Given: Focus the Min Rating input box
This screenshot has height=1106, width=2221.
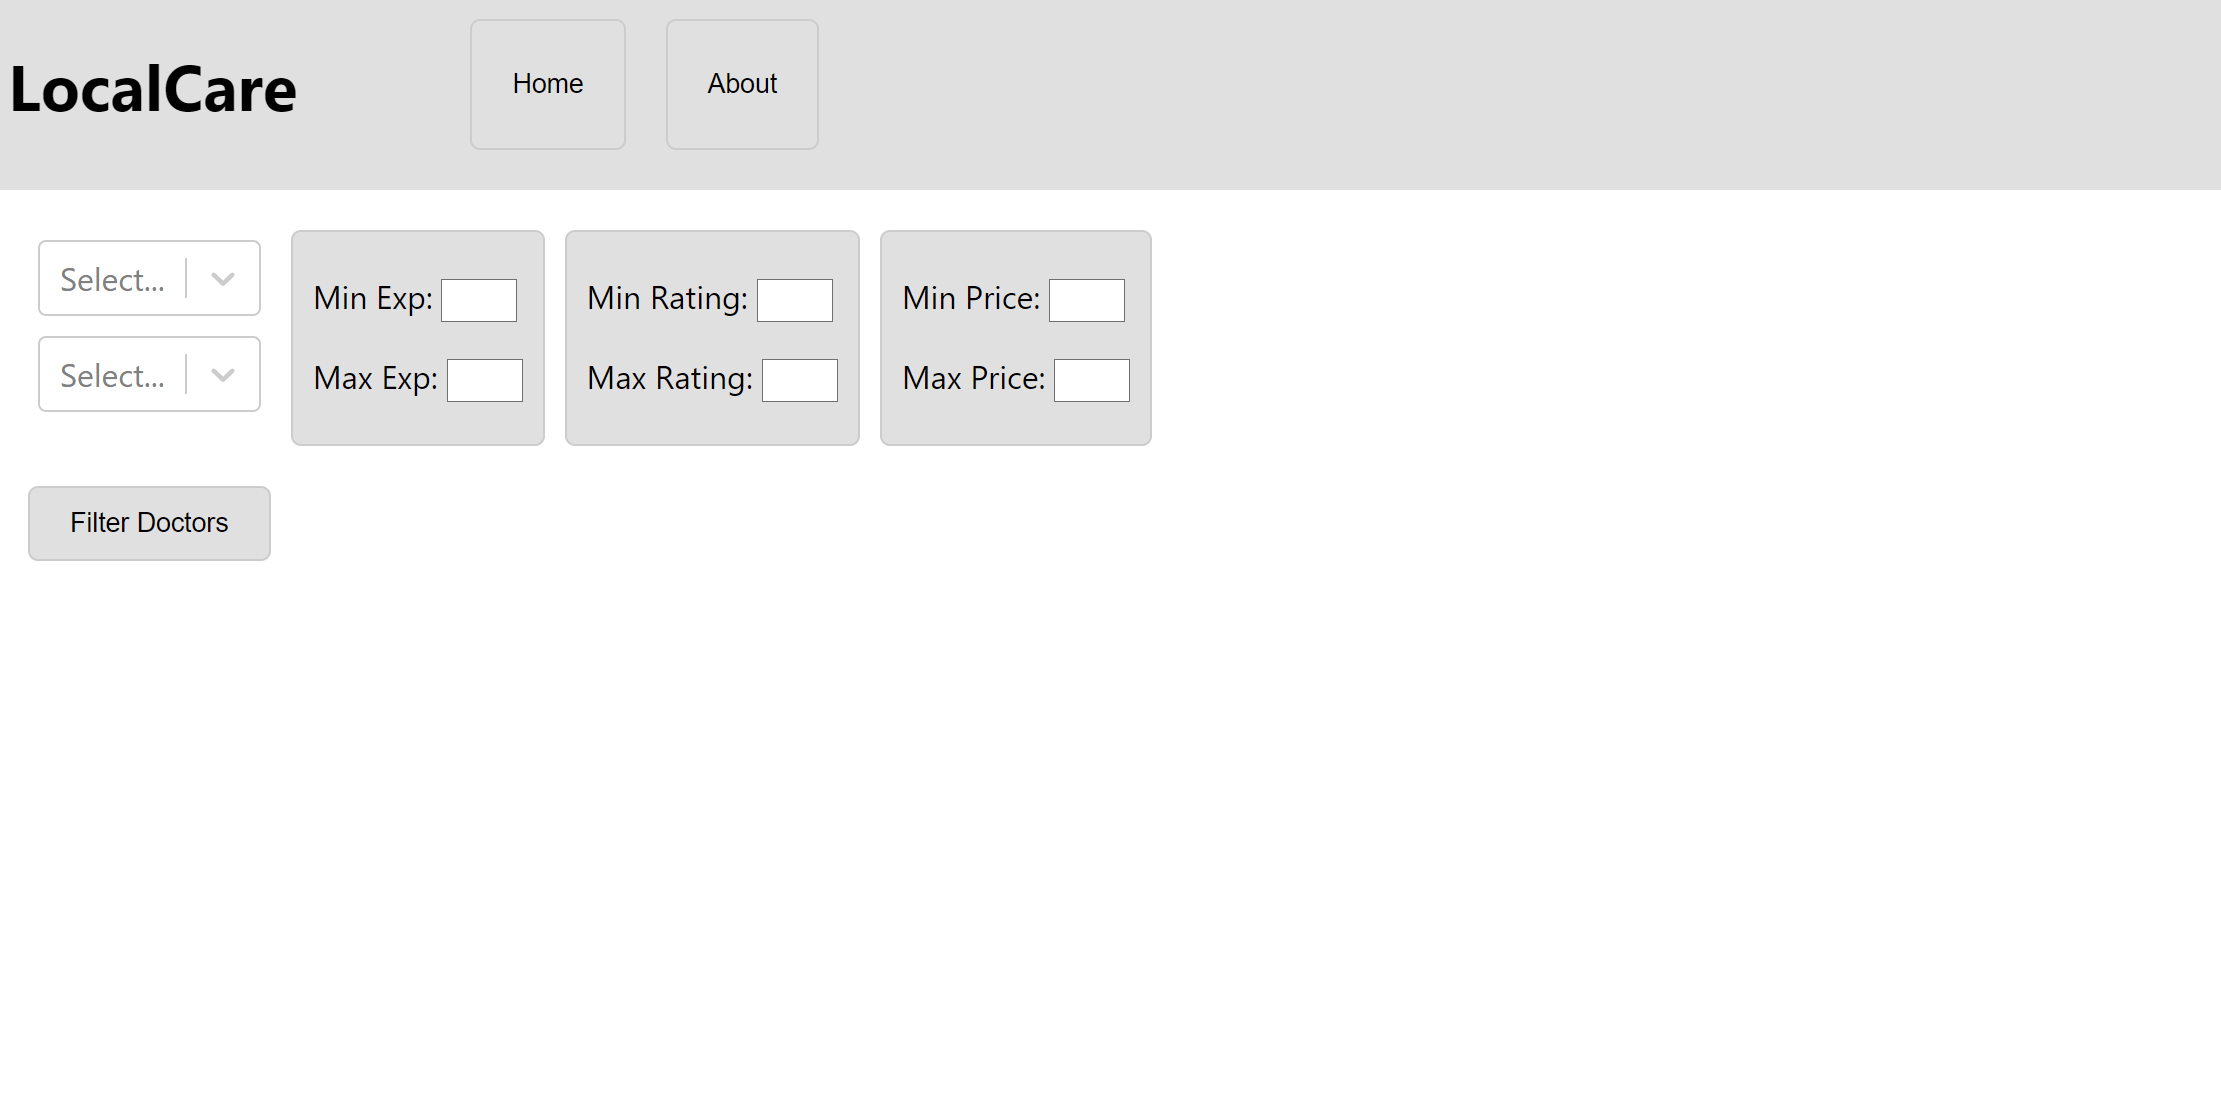Looking at the screenshot, I should [795, 300].
